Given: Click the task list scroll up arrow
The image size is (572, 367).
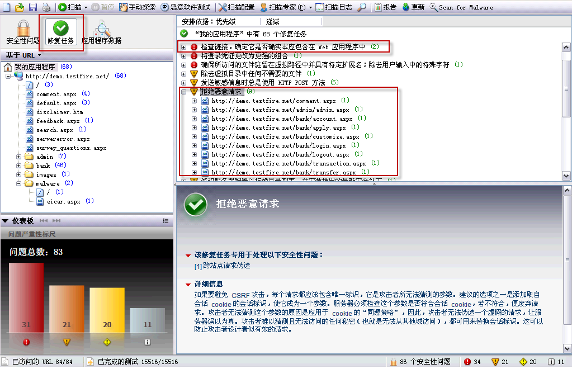Looking at the screenshot, I should tap(566, 47).
